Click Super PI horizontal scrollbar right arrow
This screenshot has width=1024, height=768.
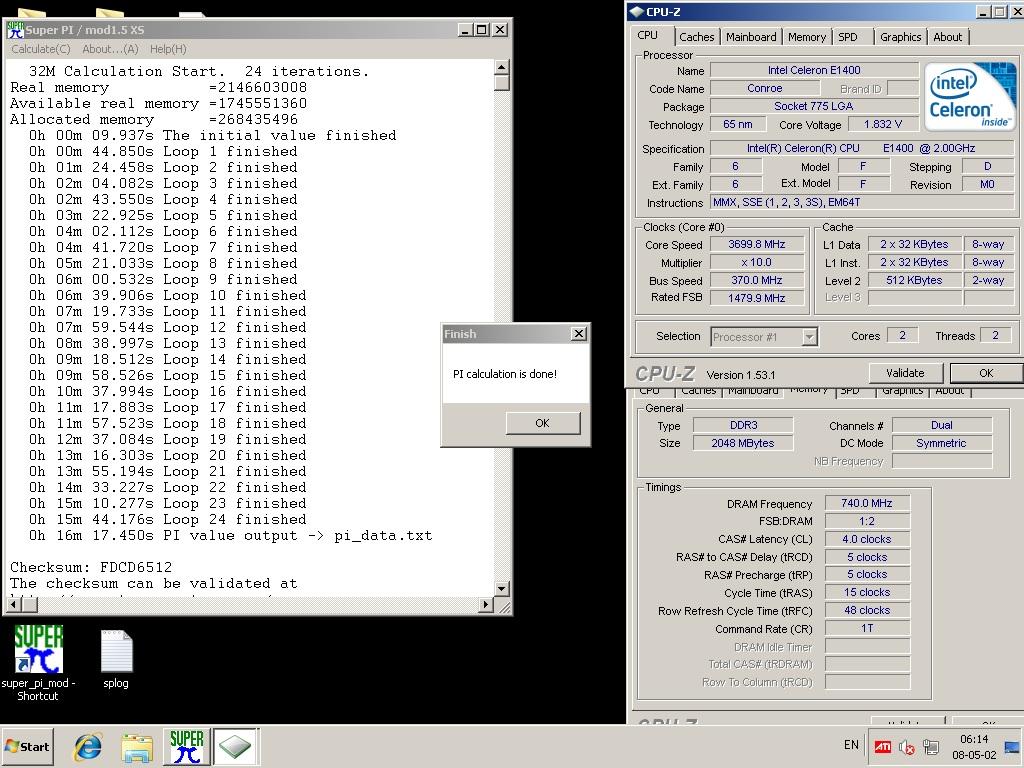point(485,605)
